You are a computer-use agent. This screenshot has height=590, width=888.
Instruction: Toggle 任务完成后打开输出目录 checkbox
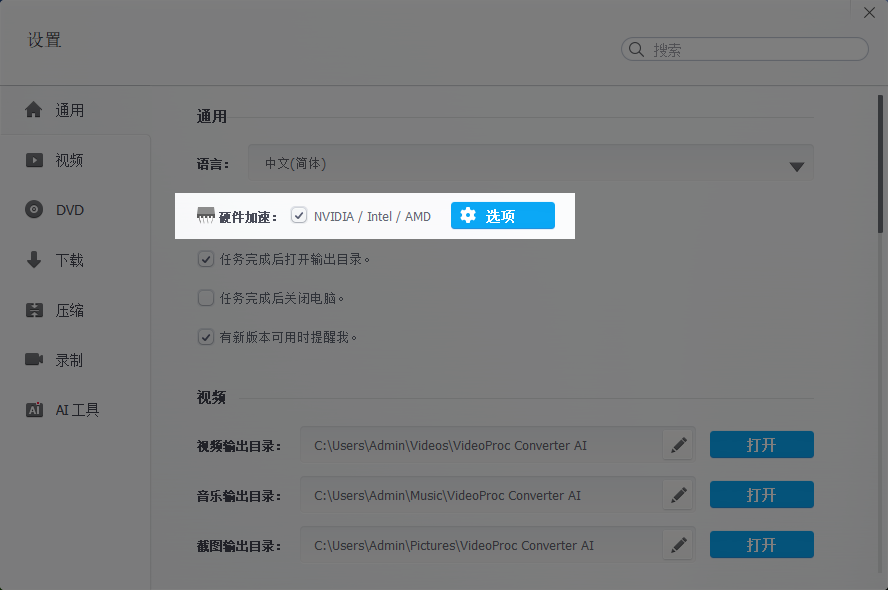point(206,259)
